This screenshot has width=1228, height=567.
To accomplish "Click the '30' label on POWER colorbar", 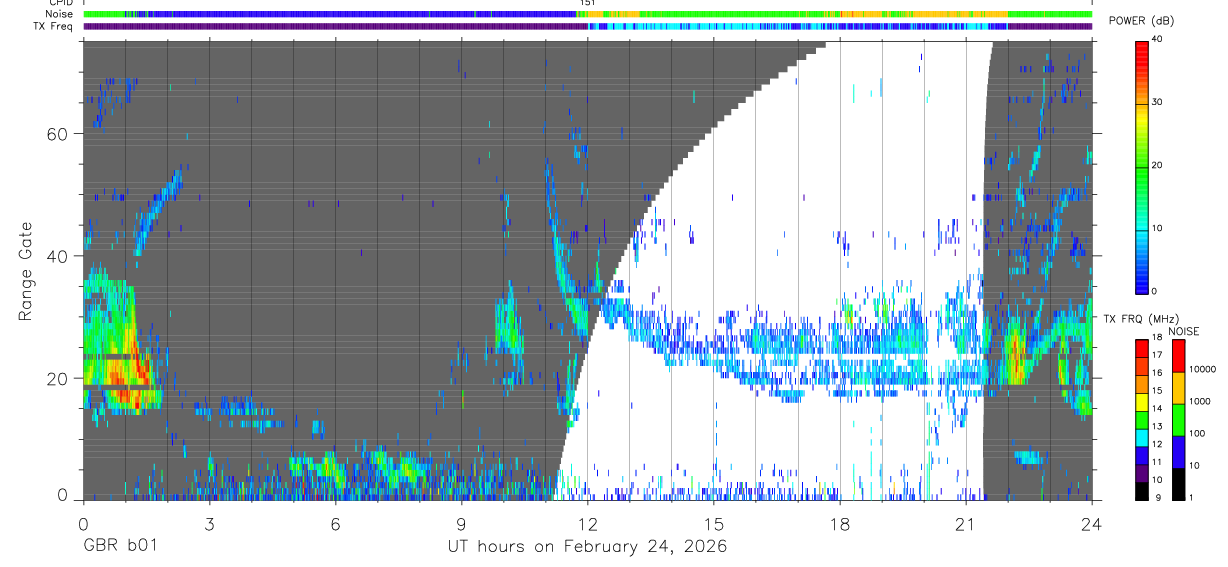I will pos(1157,102).
